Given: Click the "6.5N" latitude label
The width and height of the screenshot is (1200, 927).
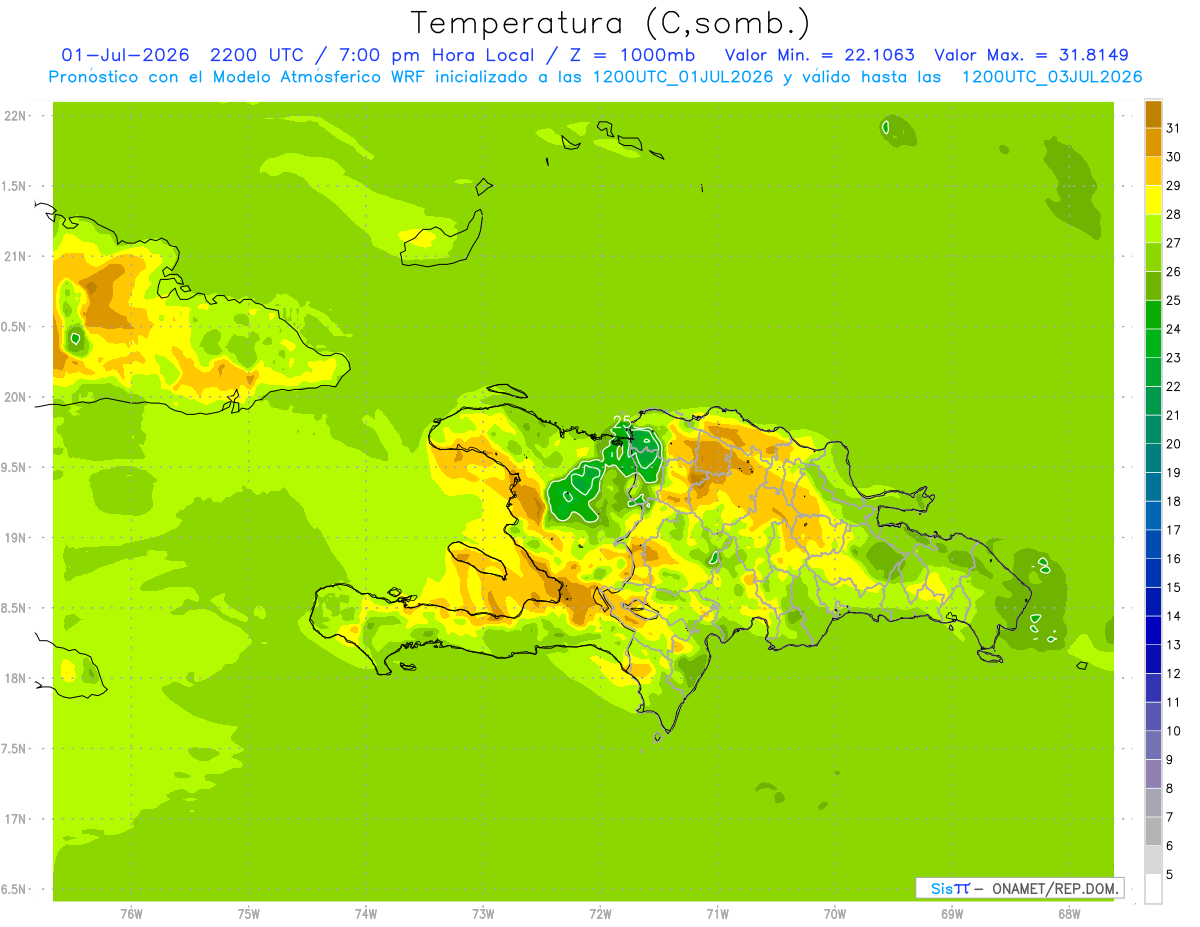Looking at the screenshot, I should [x=15, y=890].
